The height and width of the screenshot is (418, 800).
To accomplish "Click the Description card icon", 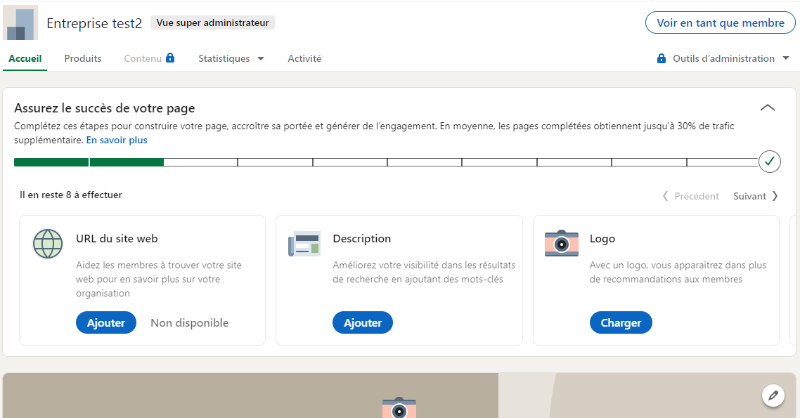I will 304,243.
